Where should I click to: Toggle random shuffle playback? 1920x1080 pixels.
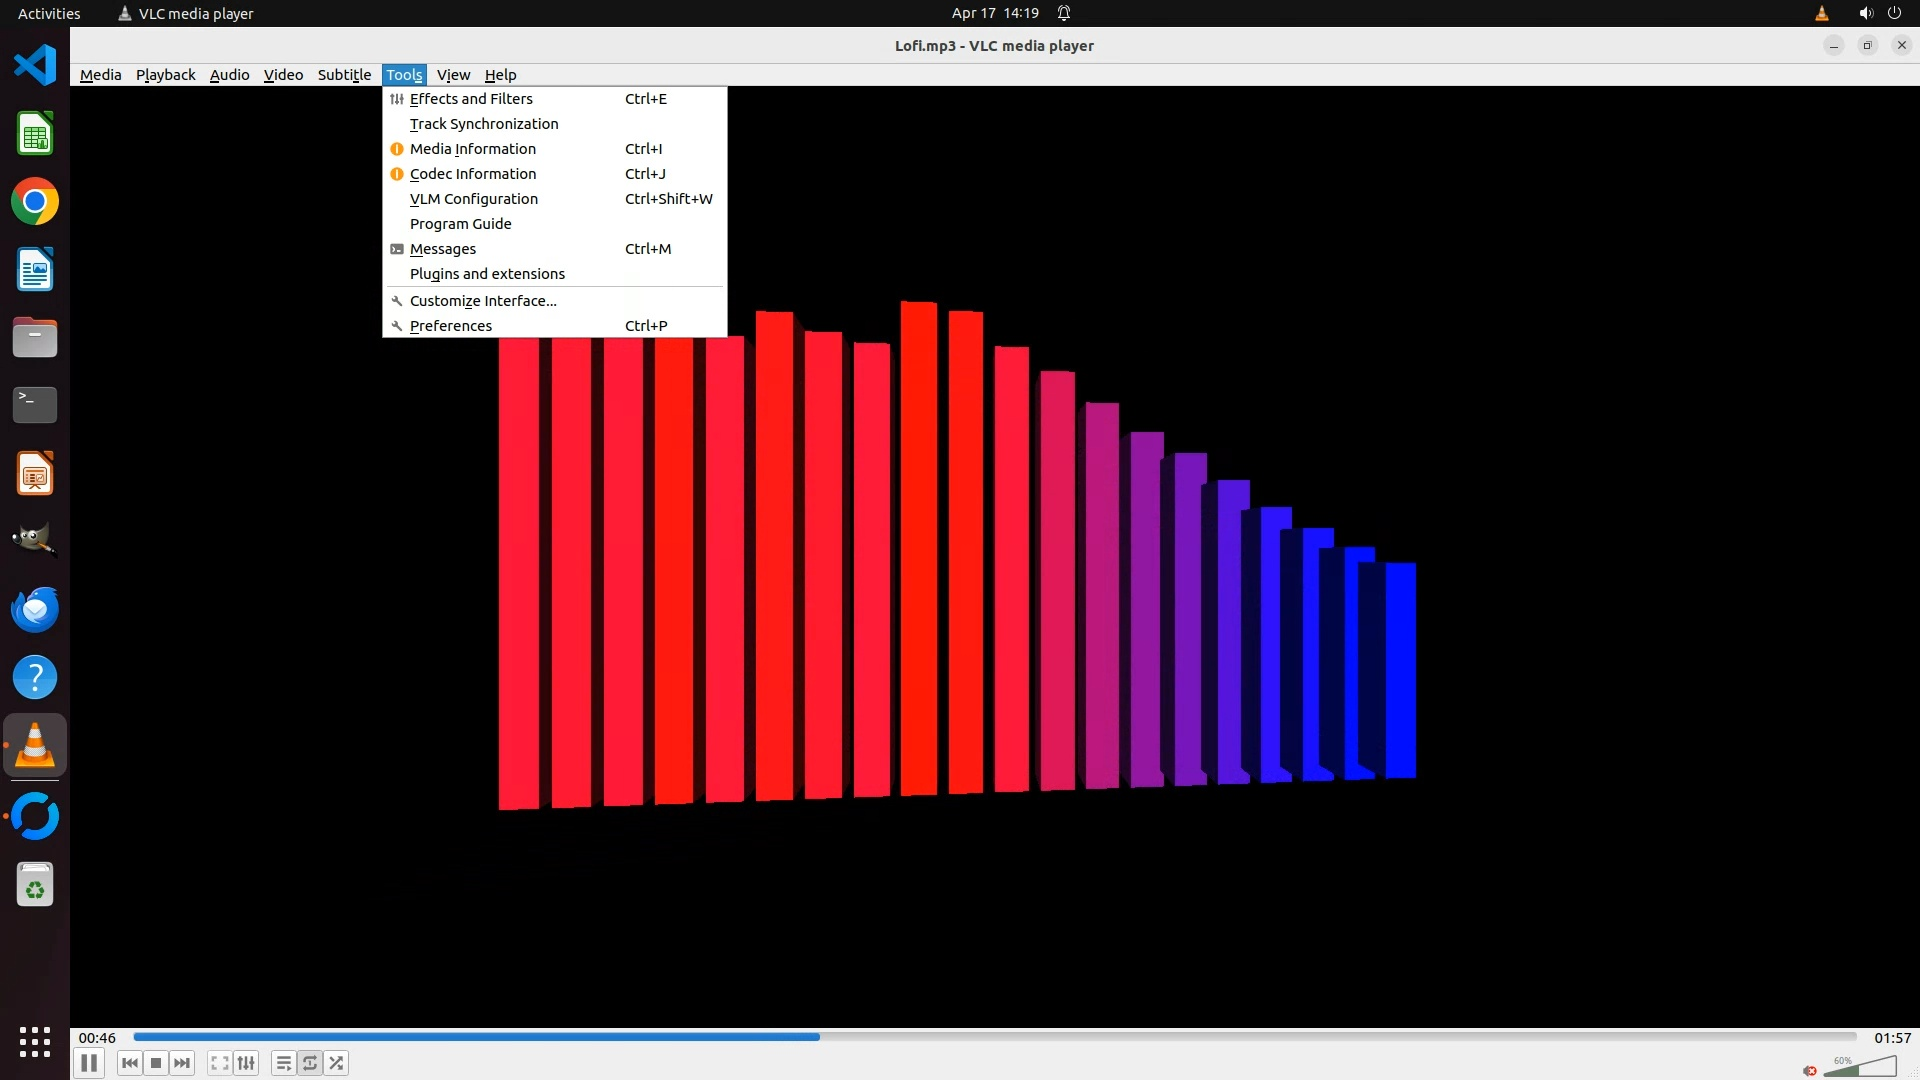[x=337, y=1063]
